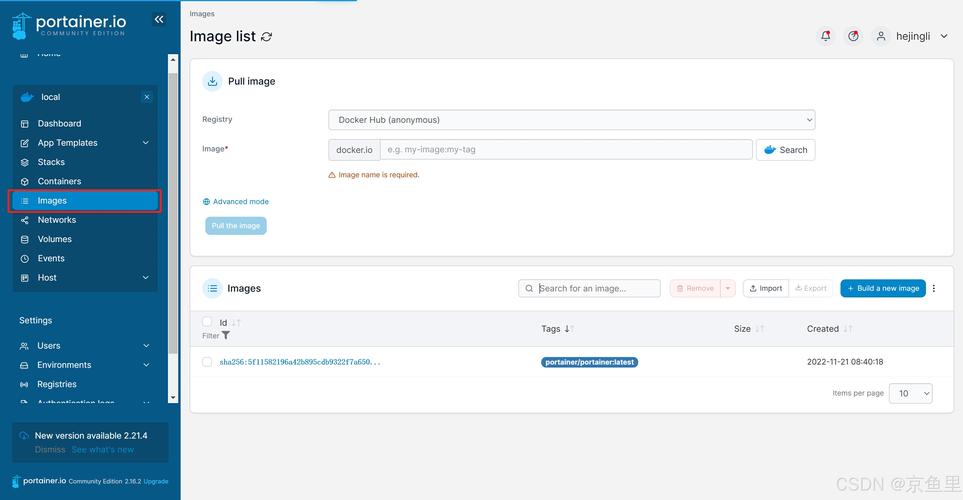
Task: Expand Users chevron
Action: point(146,346)
